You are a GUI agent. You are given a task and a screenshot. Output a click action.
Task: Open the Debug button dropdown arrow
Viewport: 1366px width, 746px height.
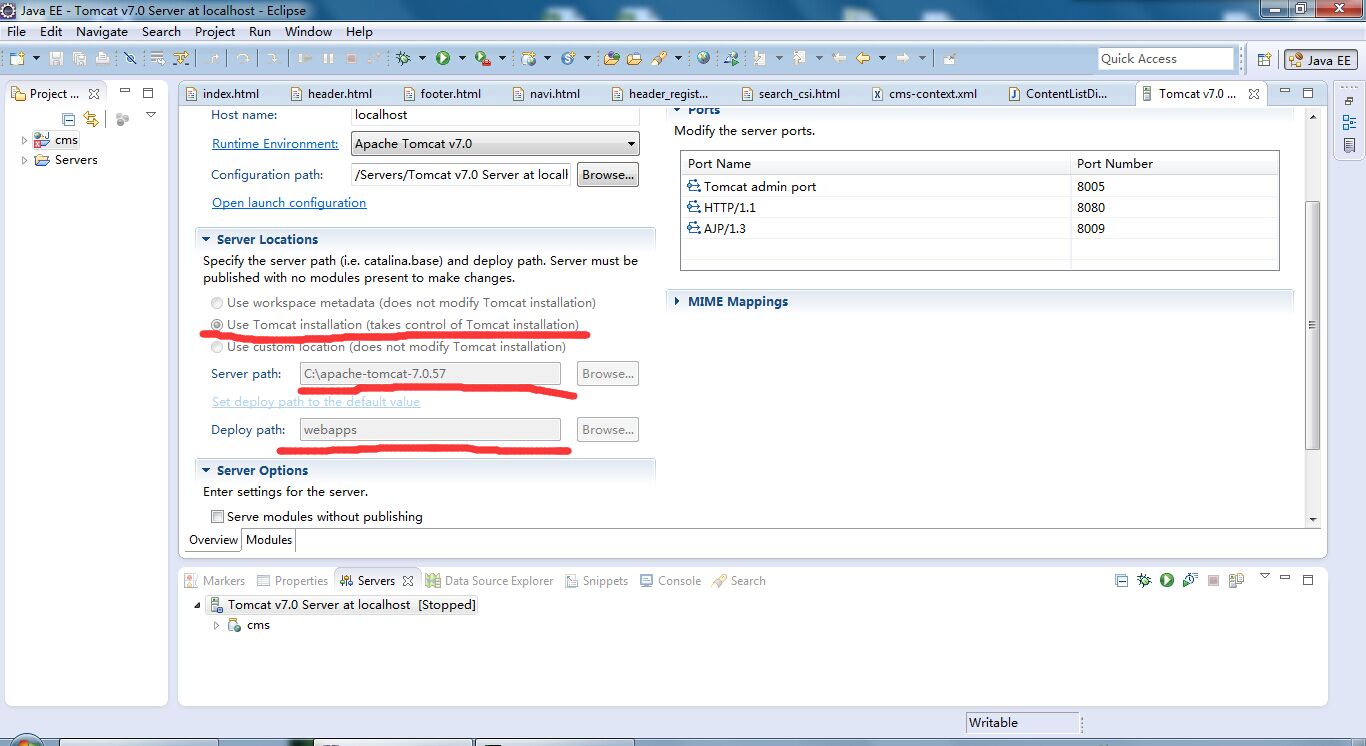pos(422,59)
